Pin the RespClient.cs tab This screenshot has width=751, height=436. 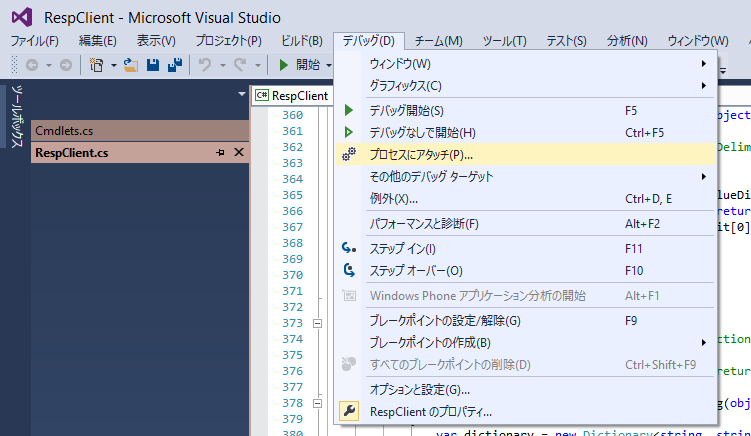coord(220,153)
